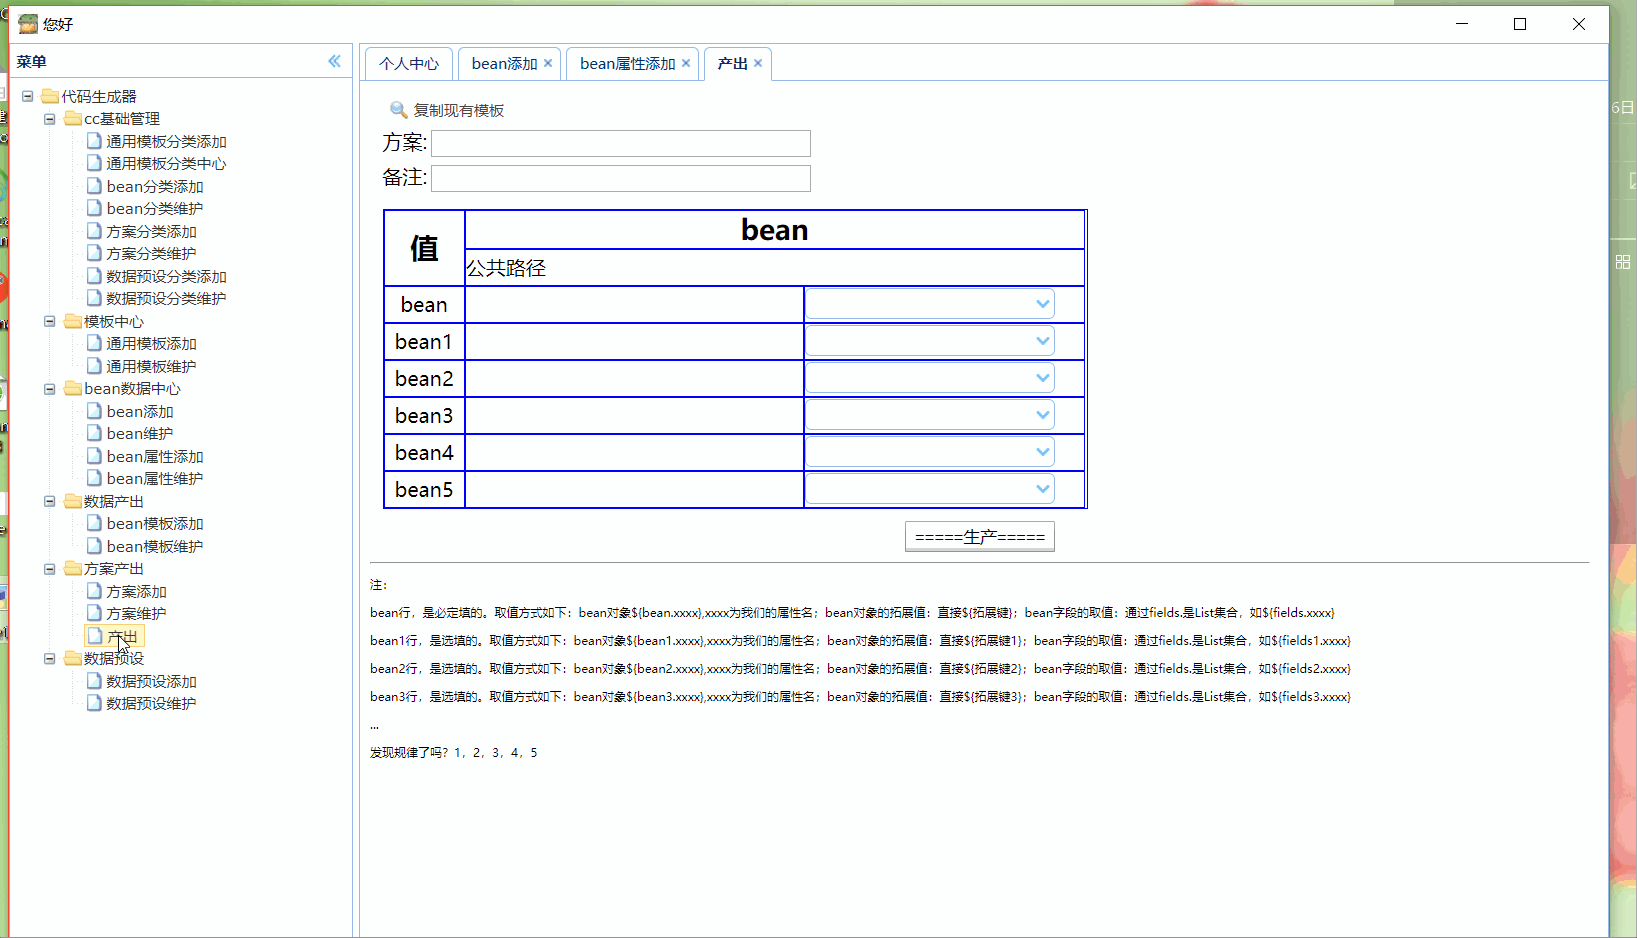Click page icon of bean模板添加
The height and width of the screenshot is (938, 1637).
pos(94,523)
